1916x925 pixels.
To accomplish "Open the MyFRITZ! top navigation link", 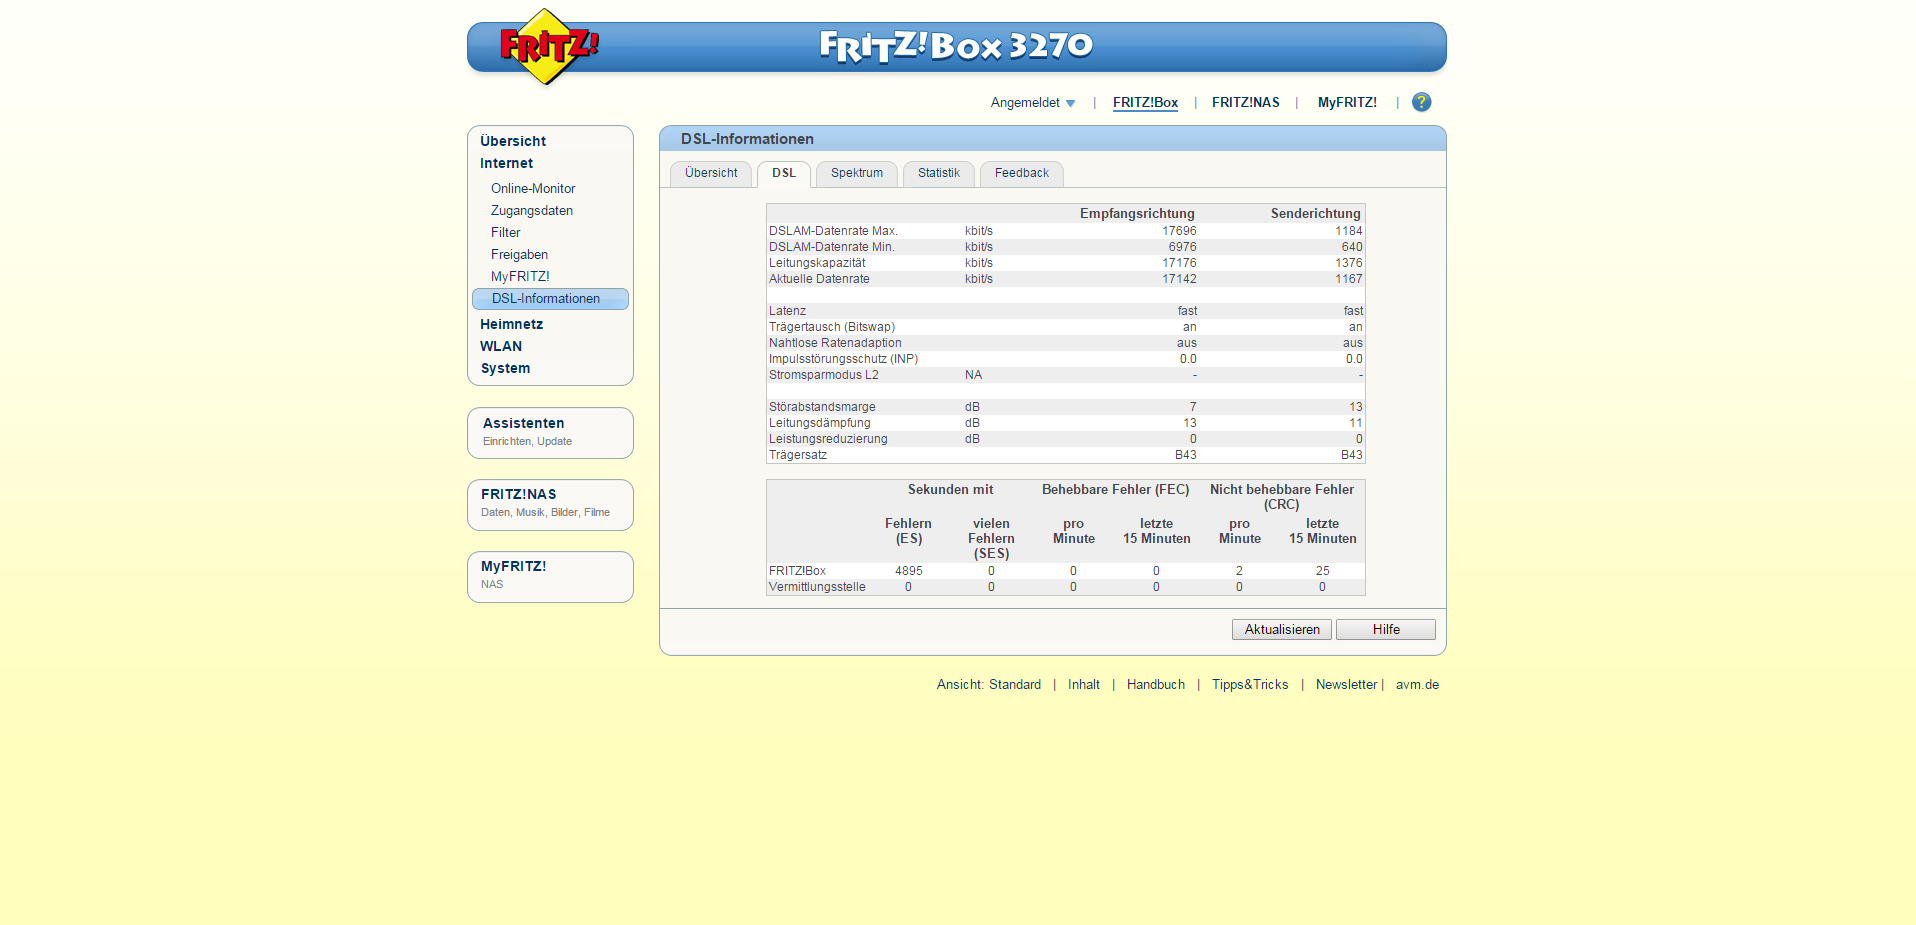I will (1346, 102).
